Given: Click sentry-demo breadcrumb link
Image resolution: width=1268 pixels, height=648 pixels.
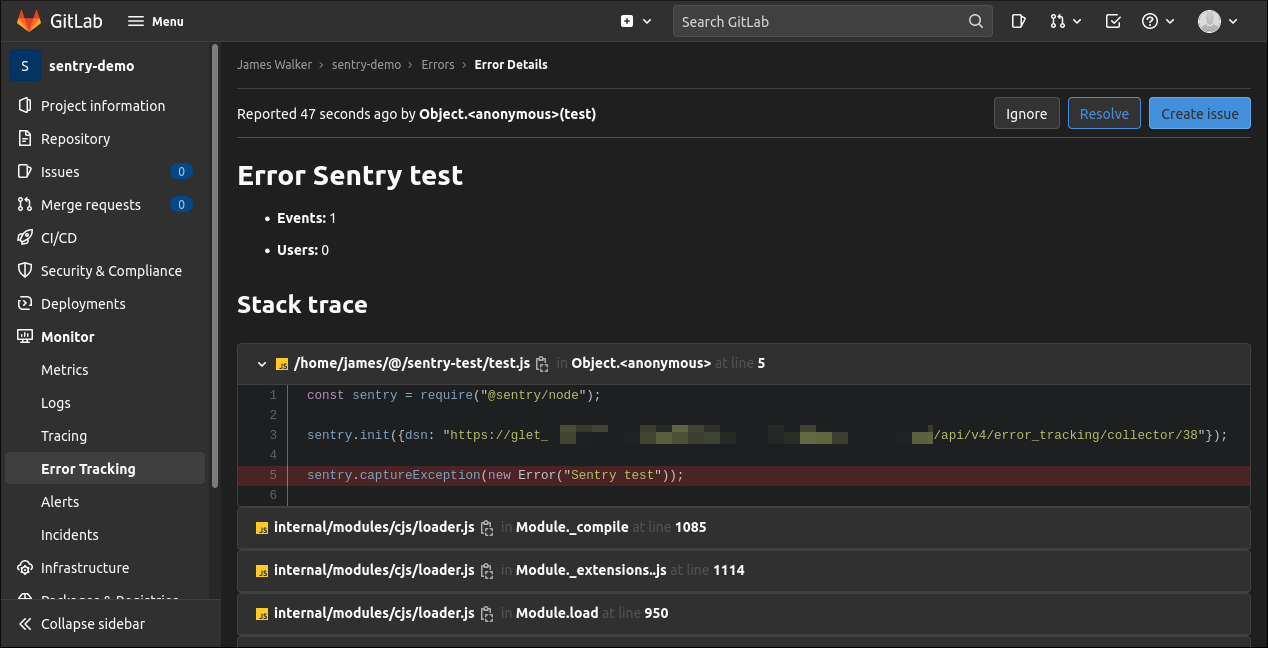Looking at the screenshot, I should 366,64.
